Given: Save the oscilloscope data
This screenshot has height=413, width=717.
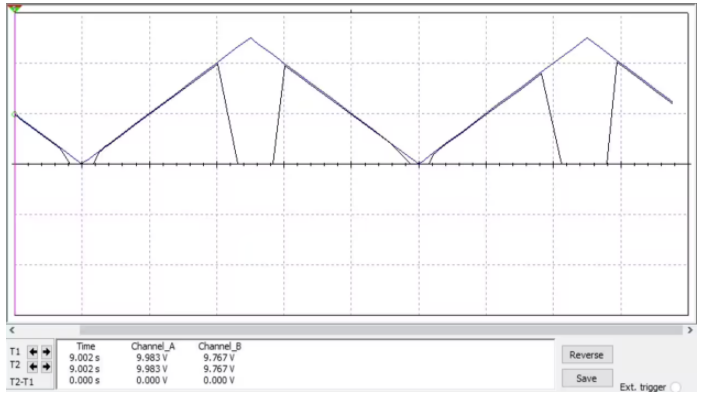Looking at the screenshot, I should tap(587, 378).
